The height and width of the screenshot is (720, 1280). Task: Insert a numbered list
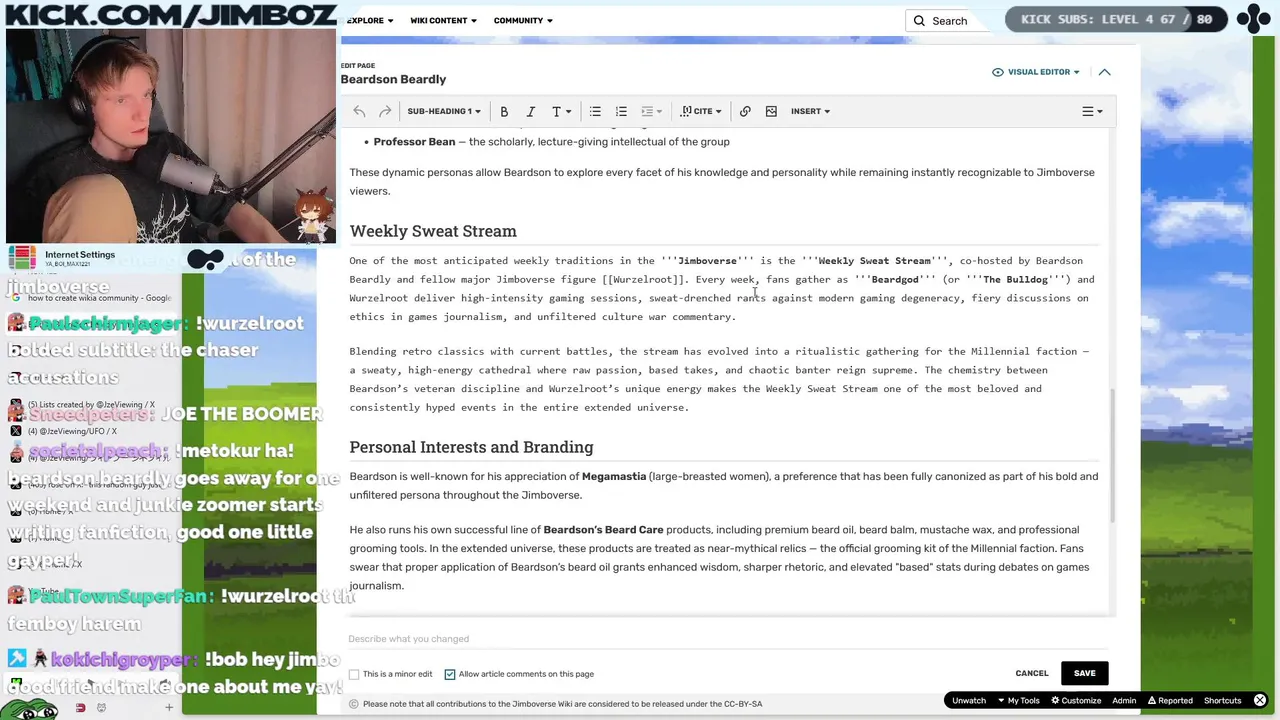point(621,111)
